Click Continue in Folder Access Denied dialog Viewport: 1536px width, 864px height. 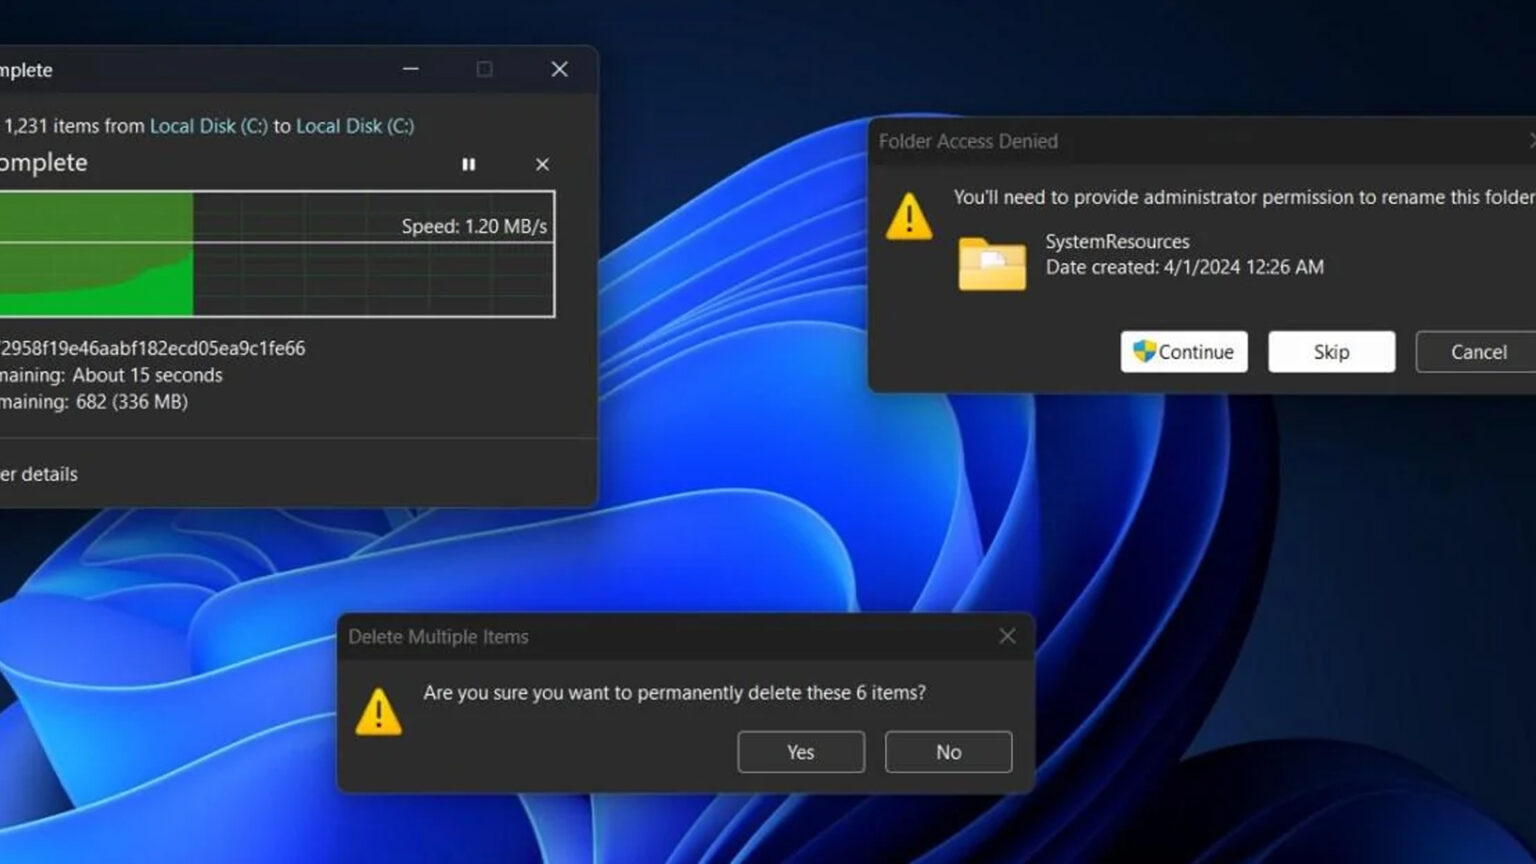[x=1184, y=352]
